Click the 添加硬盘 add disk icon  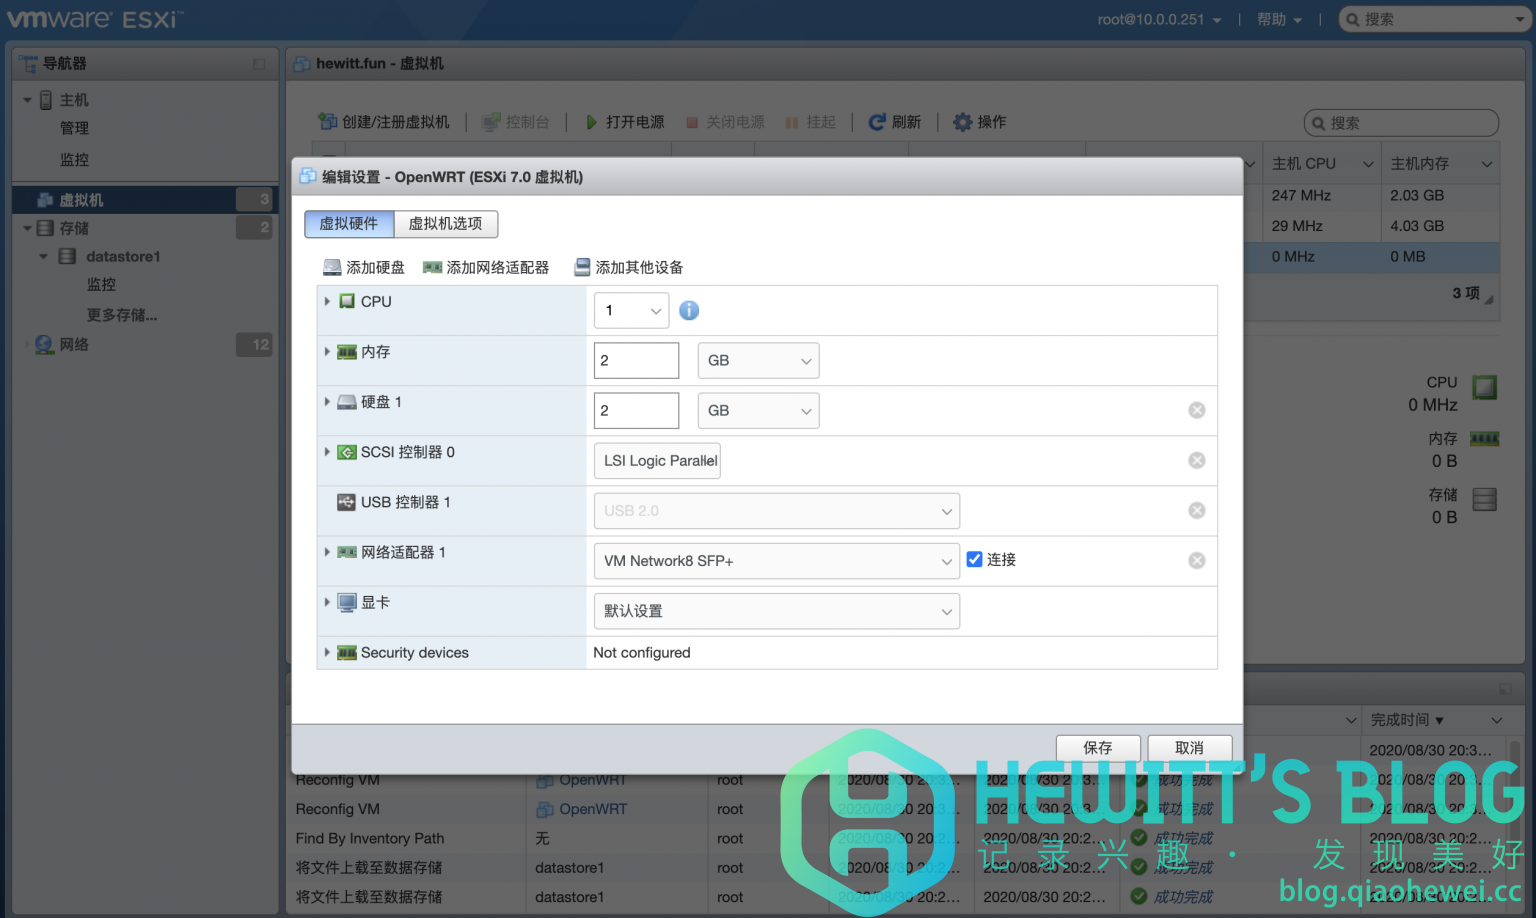(x=331, y=267)
